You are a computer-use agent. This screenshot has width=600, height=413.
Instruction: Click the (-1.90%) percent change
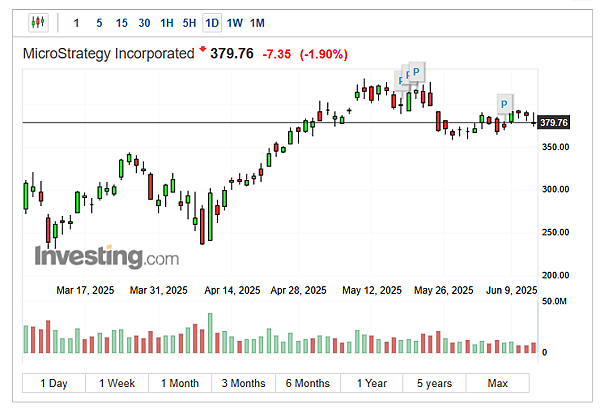324,54
